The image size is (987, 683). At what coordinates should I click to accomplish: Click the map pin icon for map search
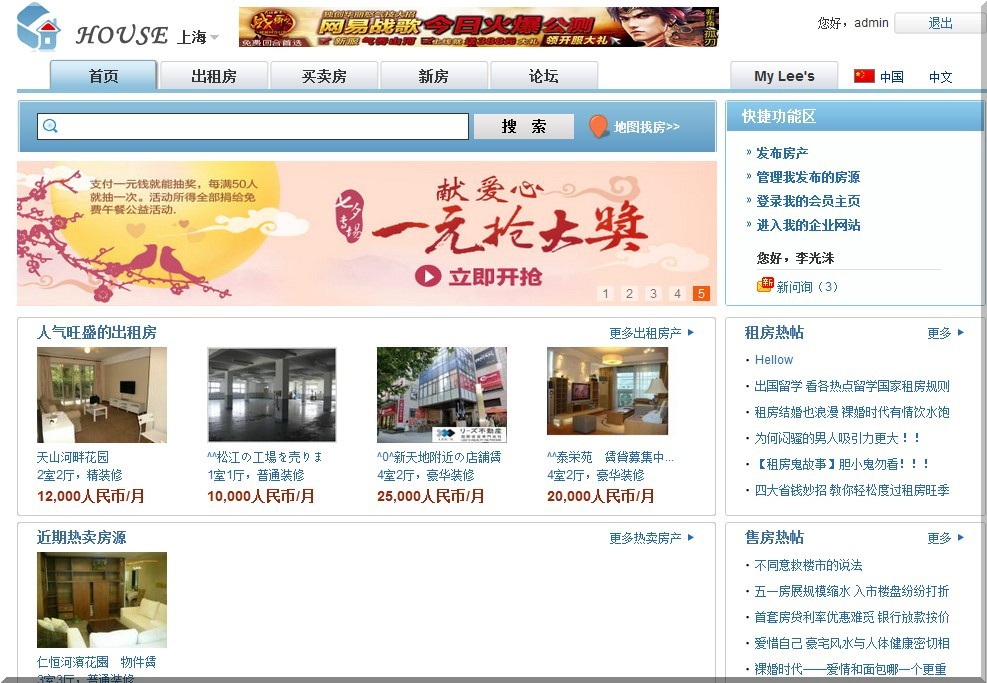coord(598,127)
